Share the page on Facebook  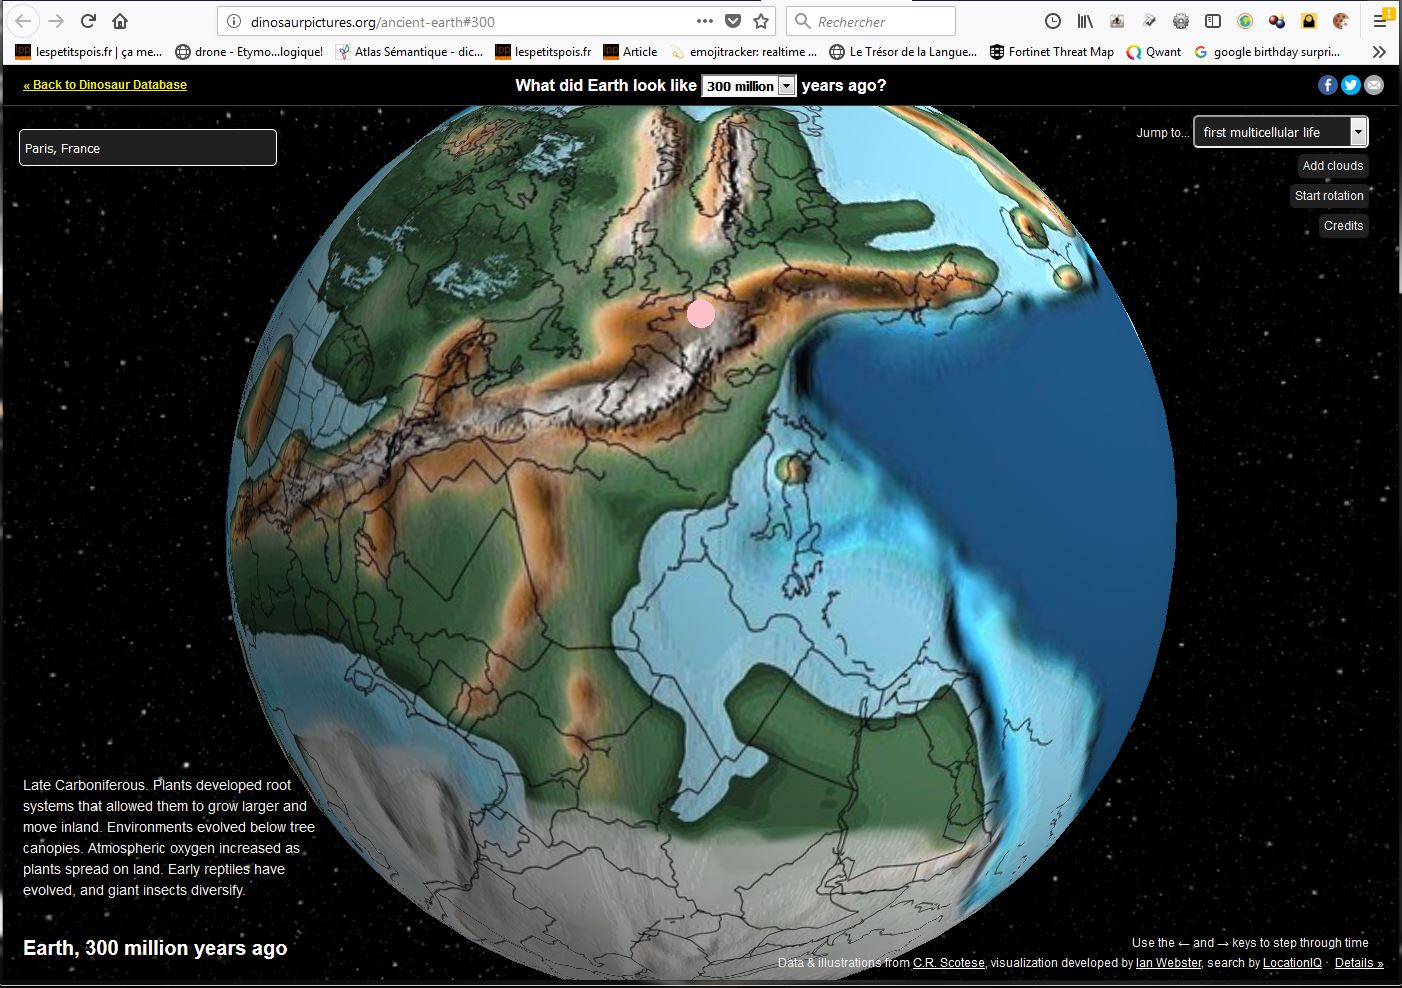pyautogui.click(x=1327, y=85)
